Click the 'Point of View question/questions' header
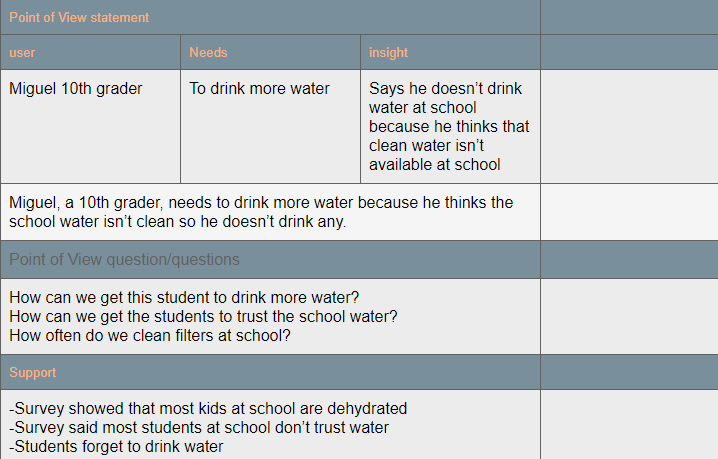Viewport: 718px width, 459px height. click(x=124, y=259)
